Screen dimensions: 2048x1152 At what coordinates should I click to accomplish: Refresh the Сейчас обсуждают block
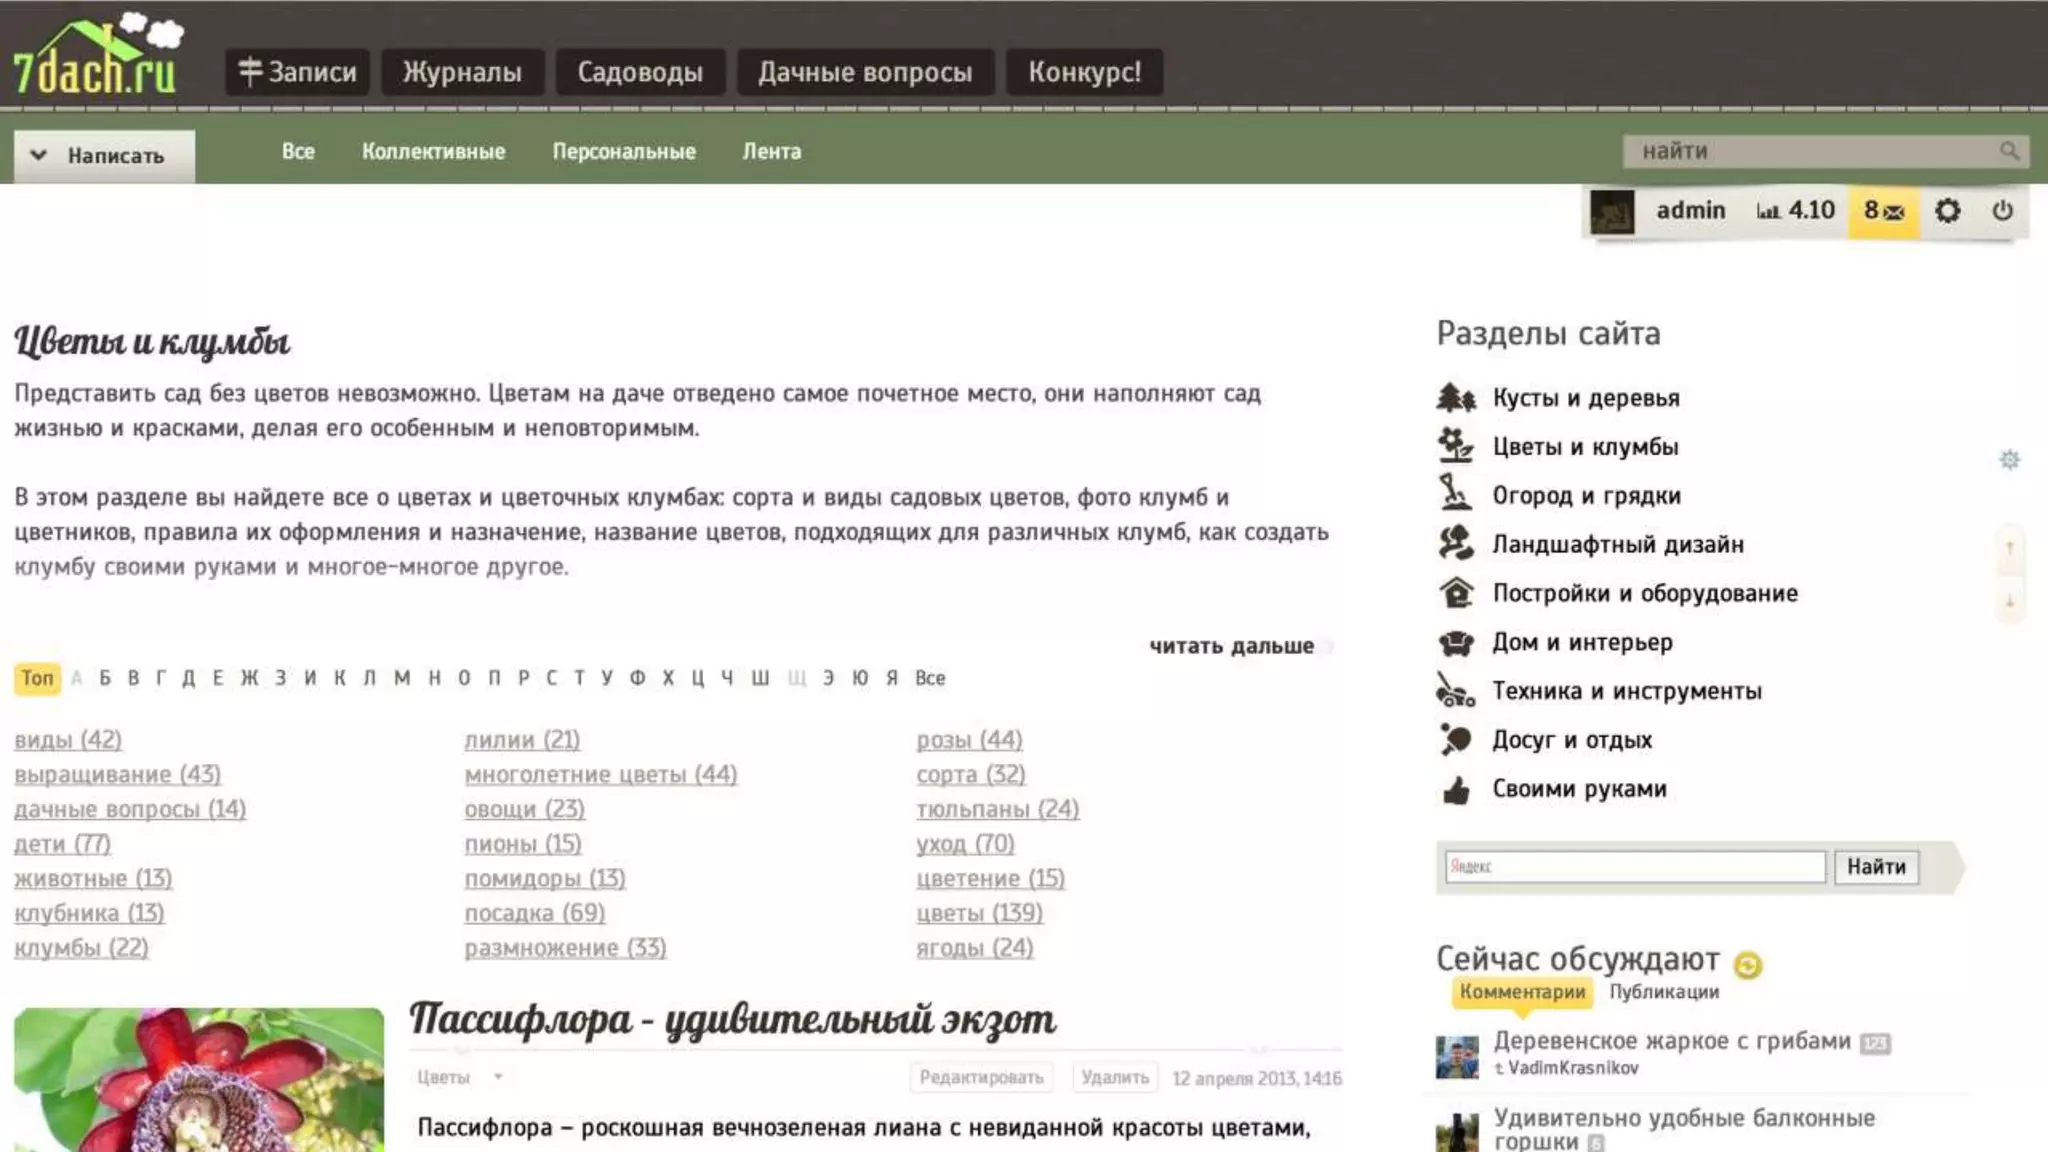(1747, 965)
